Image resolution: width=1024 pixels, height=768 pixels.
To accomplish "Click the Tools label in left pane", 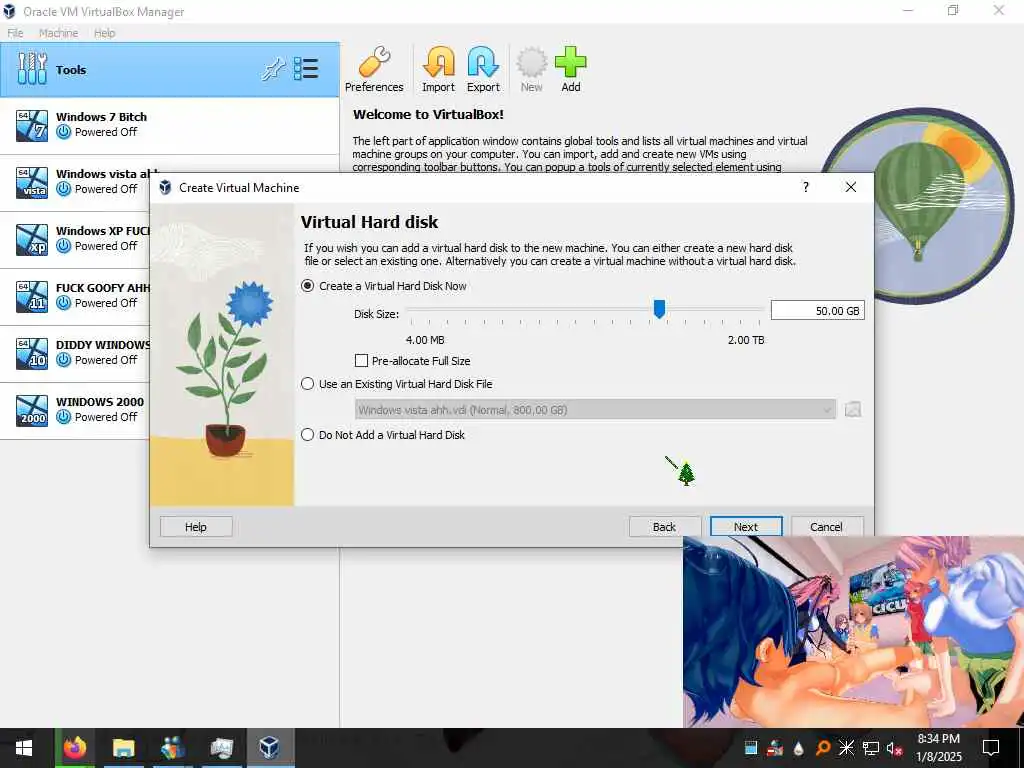I will click(x=71, y=70).
